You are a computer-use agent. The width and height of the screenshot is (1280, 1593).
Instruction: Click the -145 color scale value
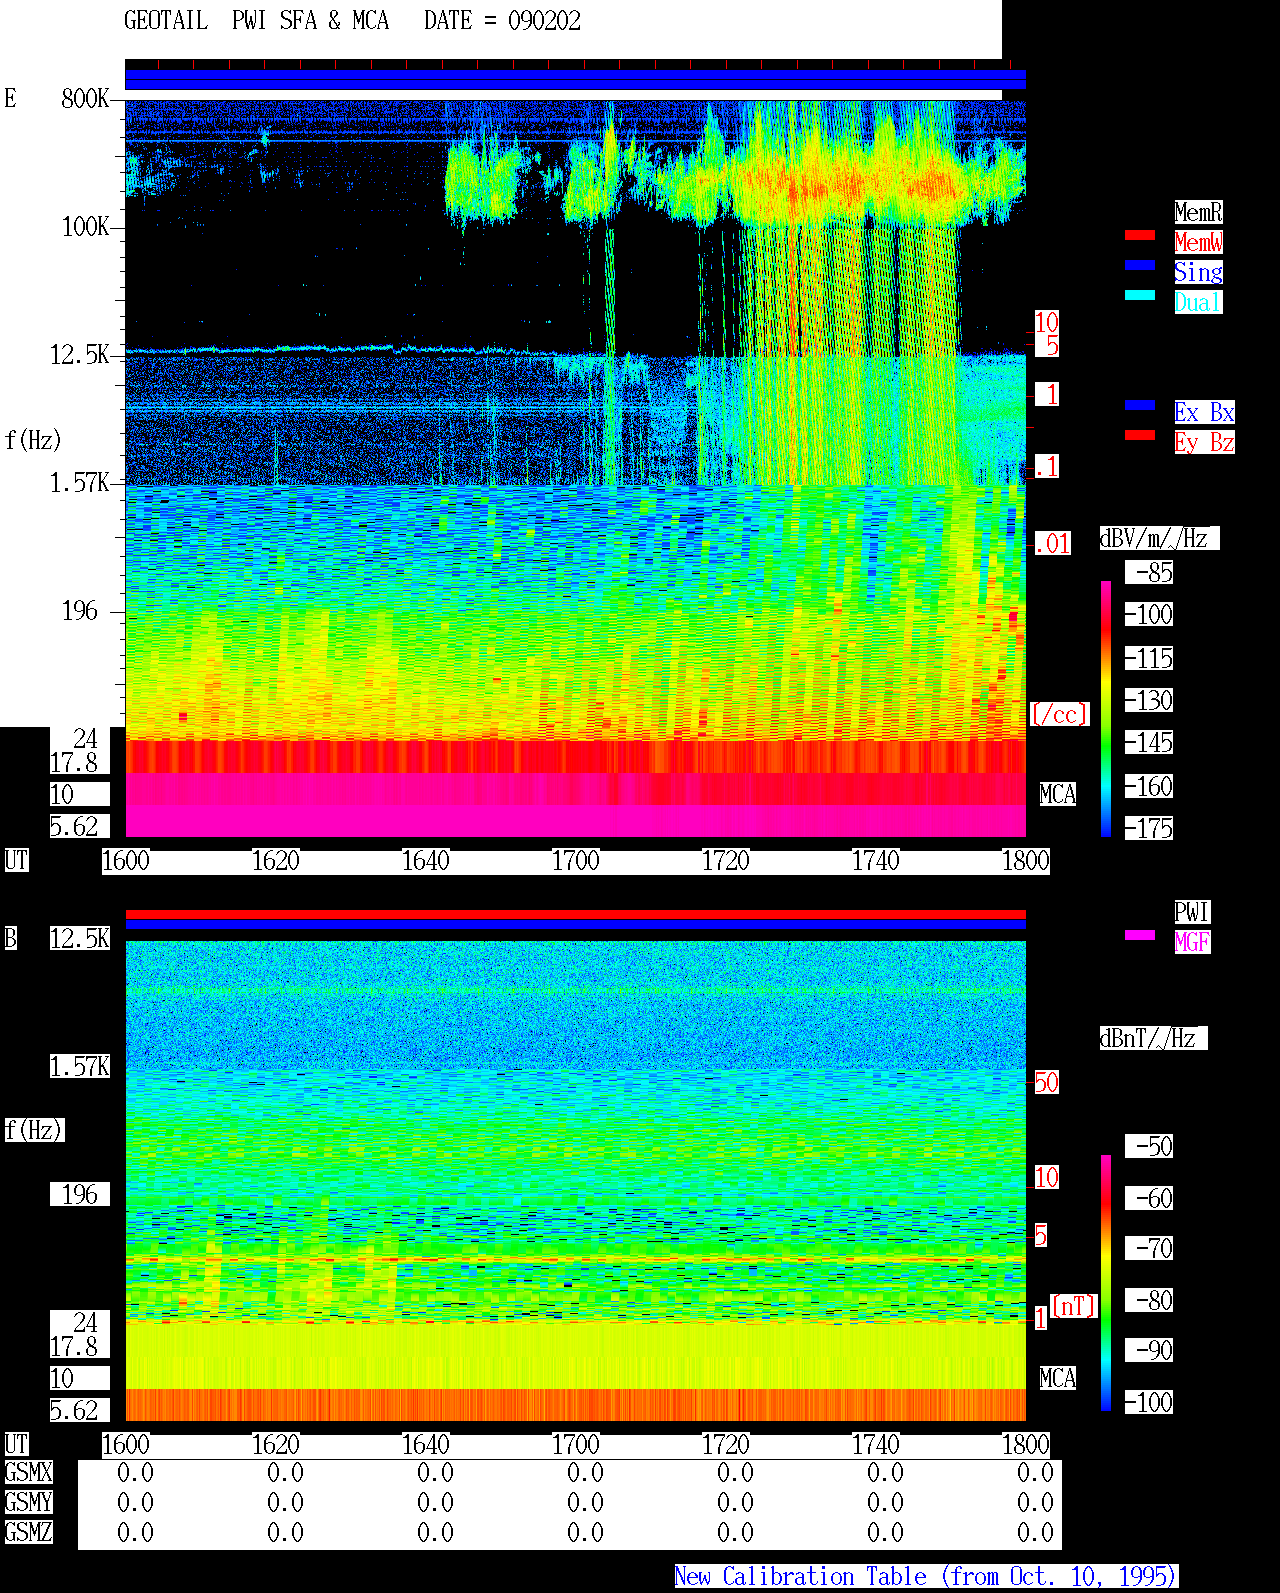coord(1149,742)
